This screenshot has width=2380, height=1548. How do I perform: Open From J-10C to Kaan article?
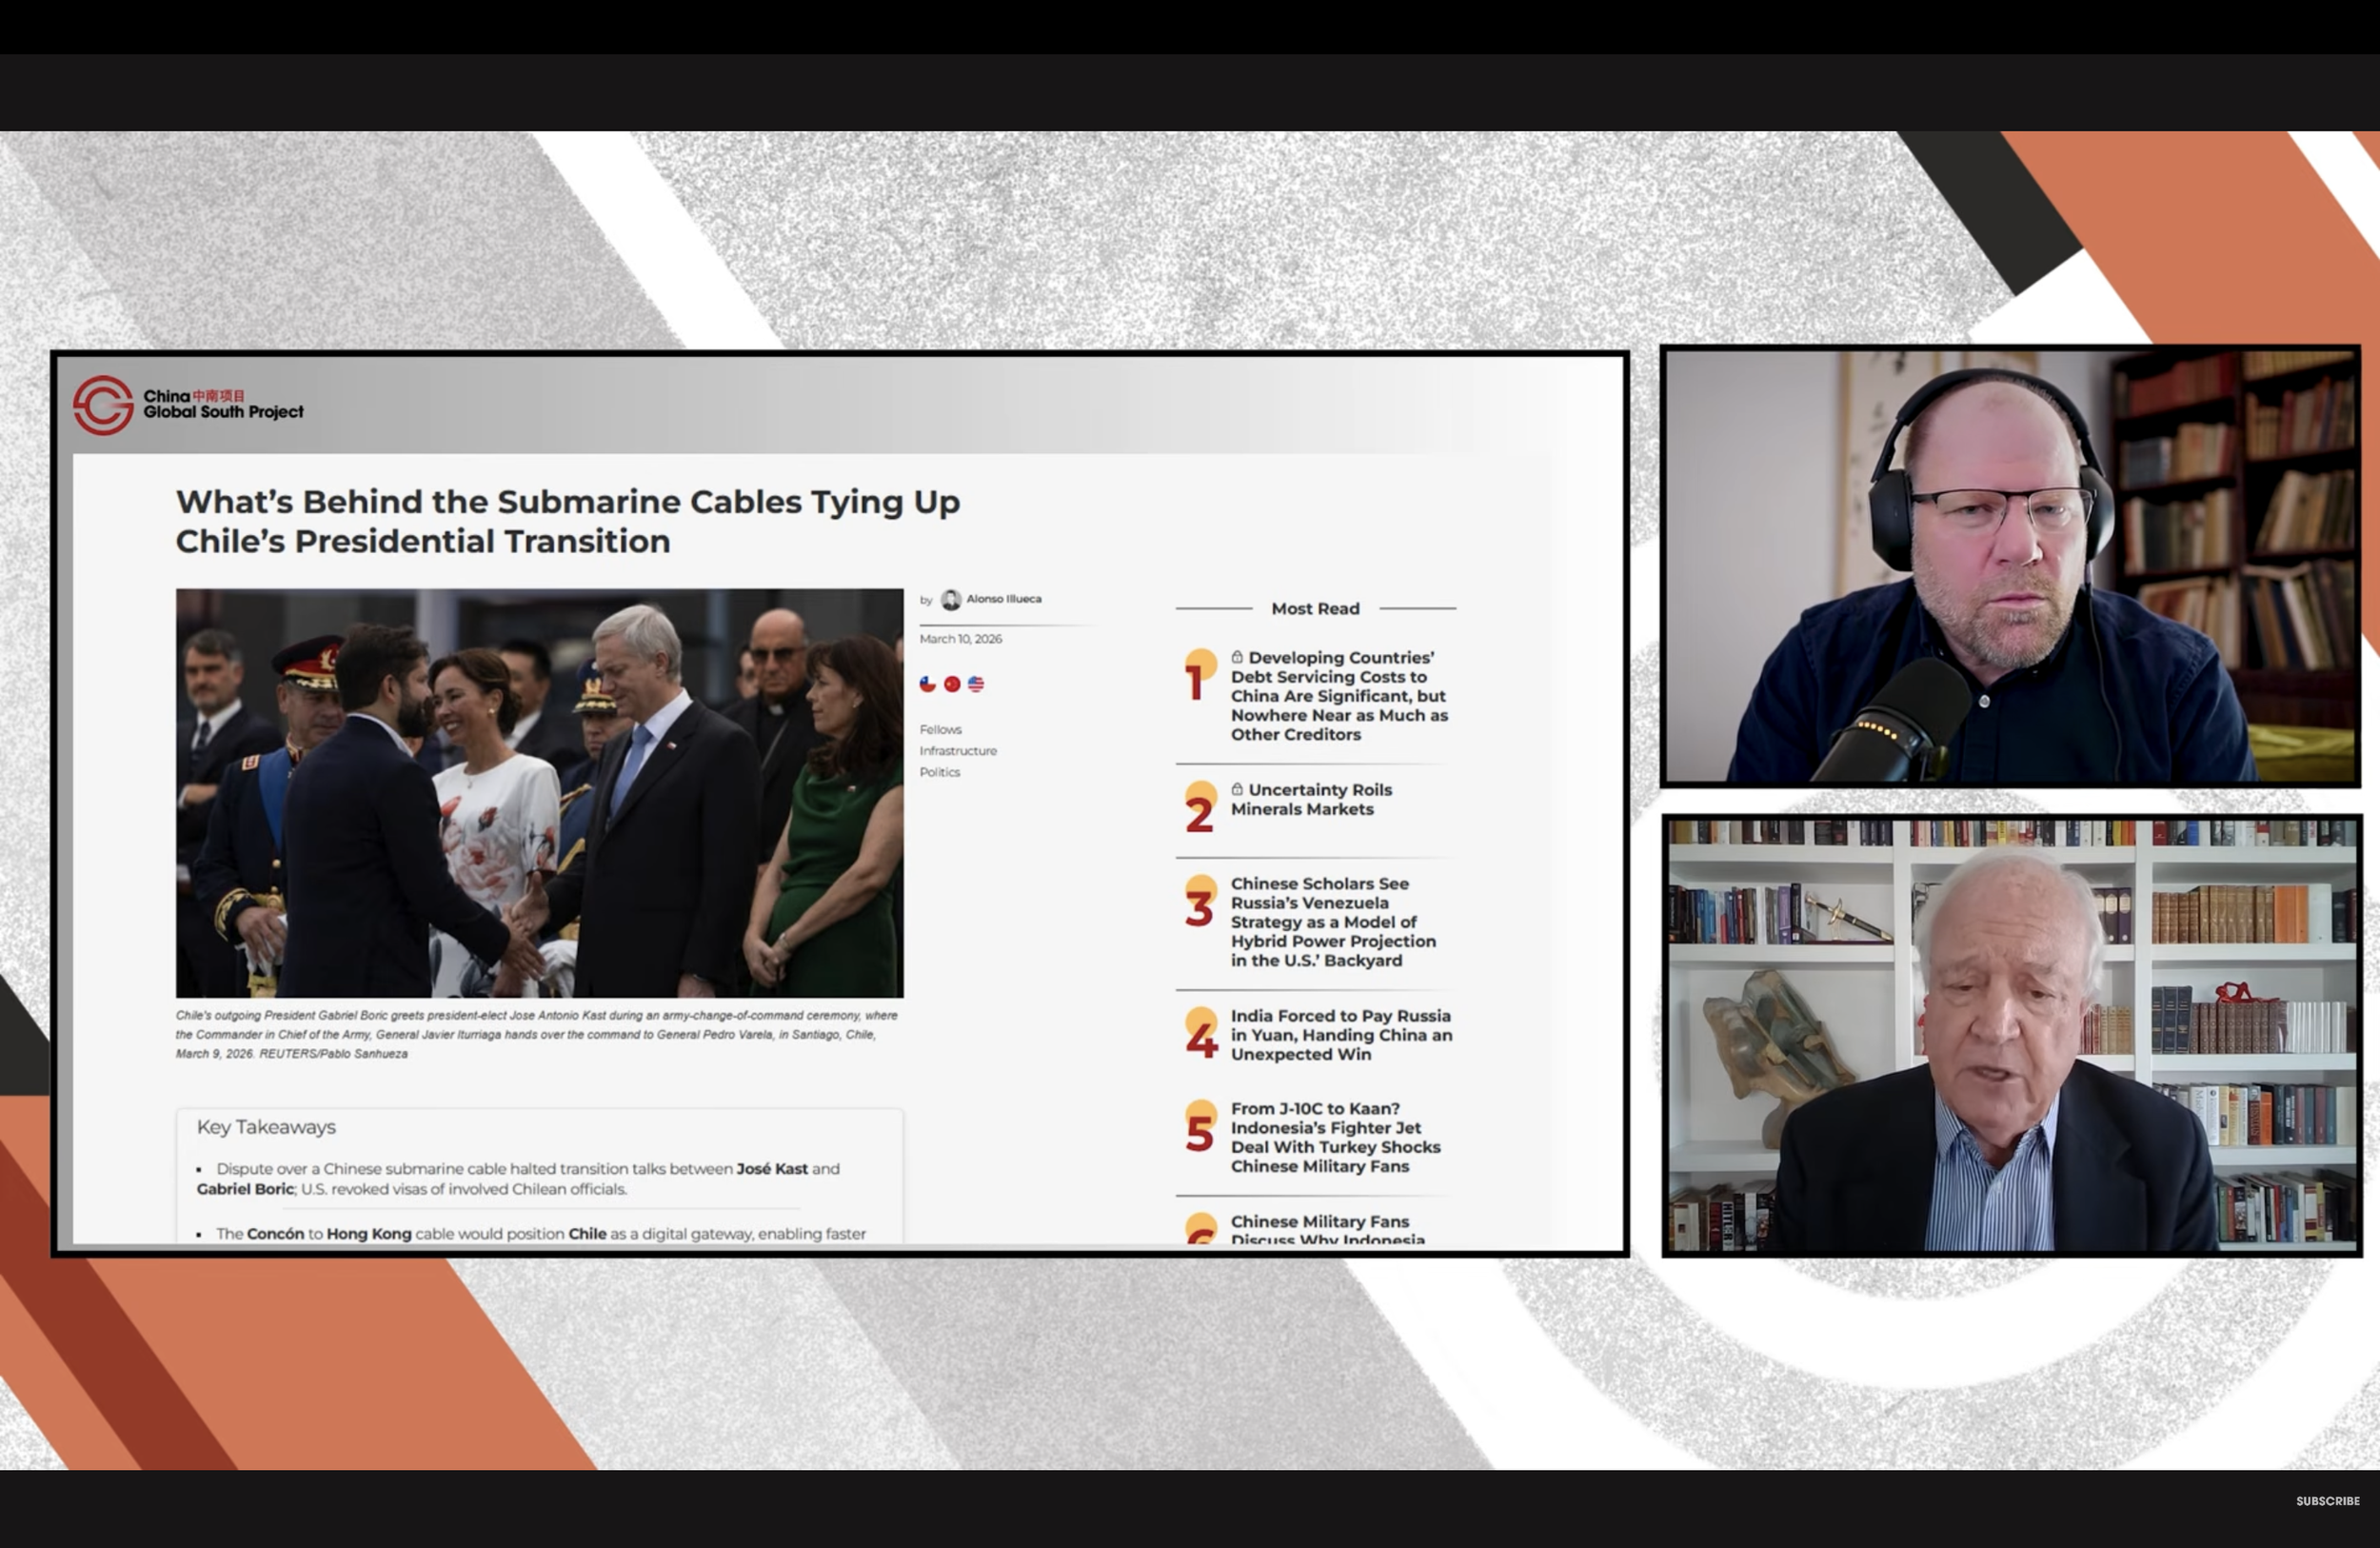tap(1335, 1137)
